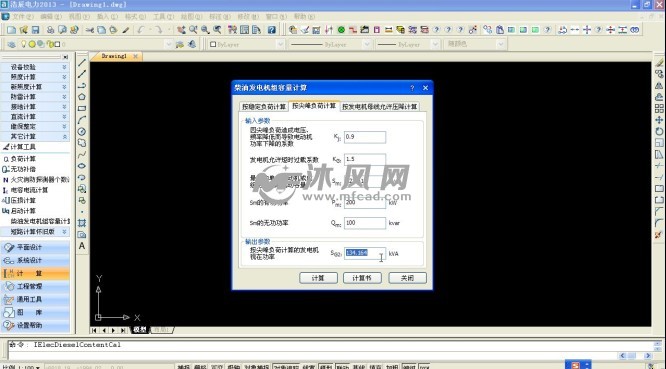
Task: Switch to 按稳定负荷计算 tab
Action: 264,107
